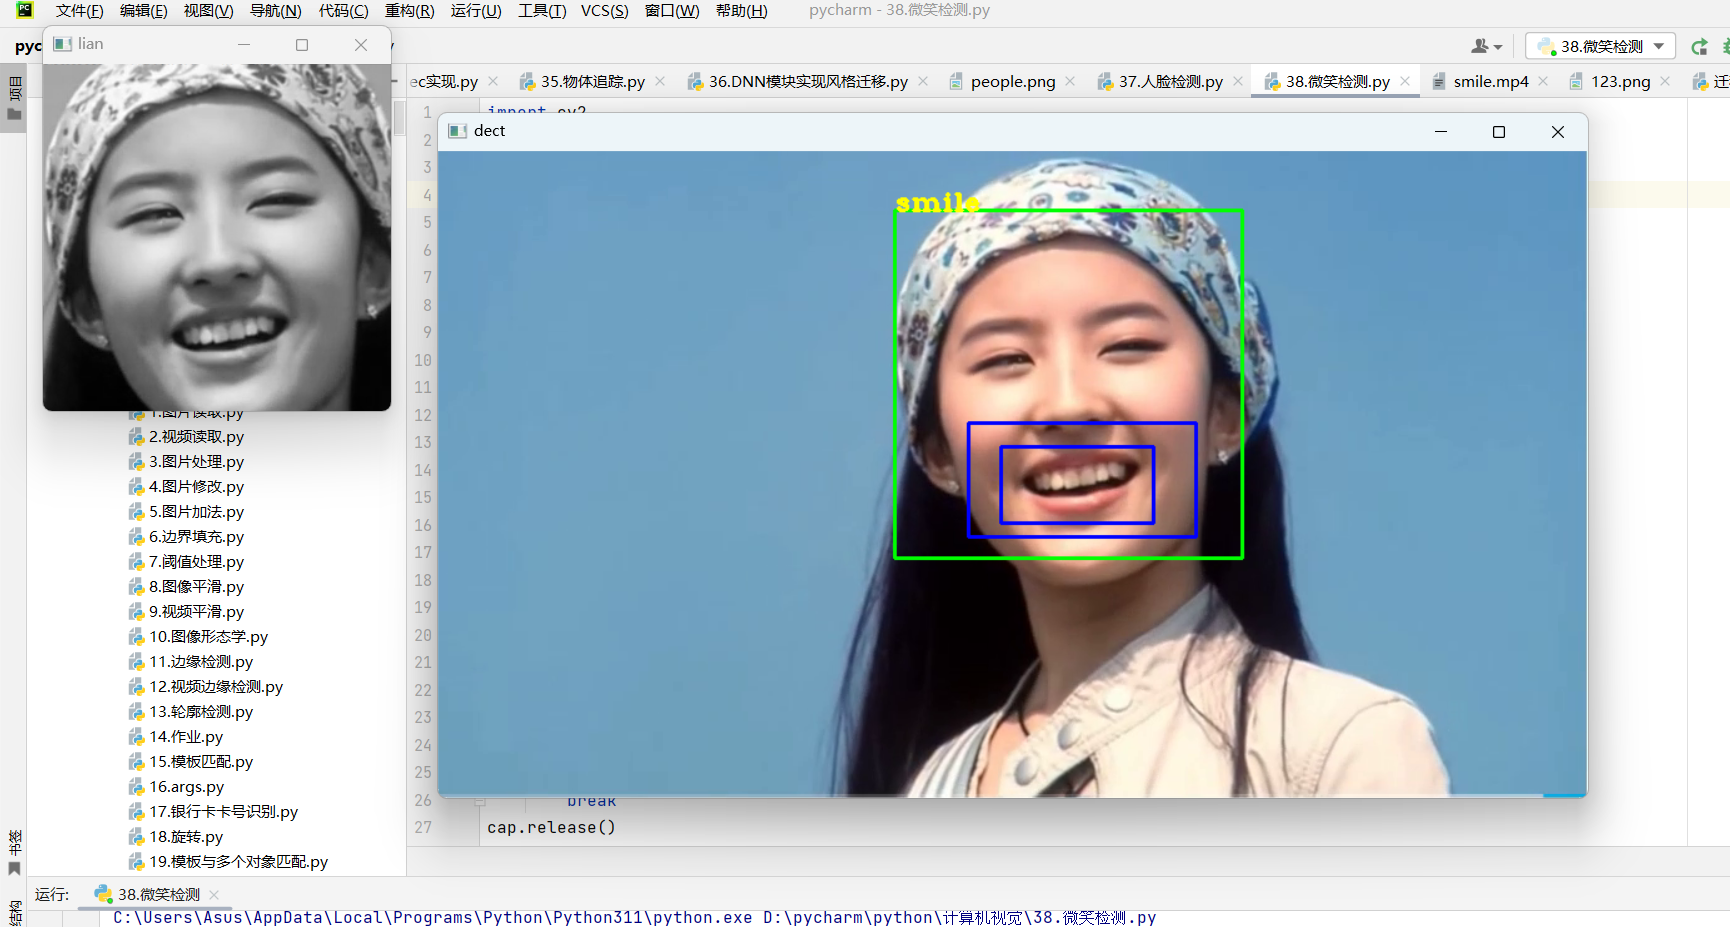Select 7.阈值处理.py in project tree
1730x927 pixels.
tap(186, 562)
